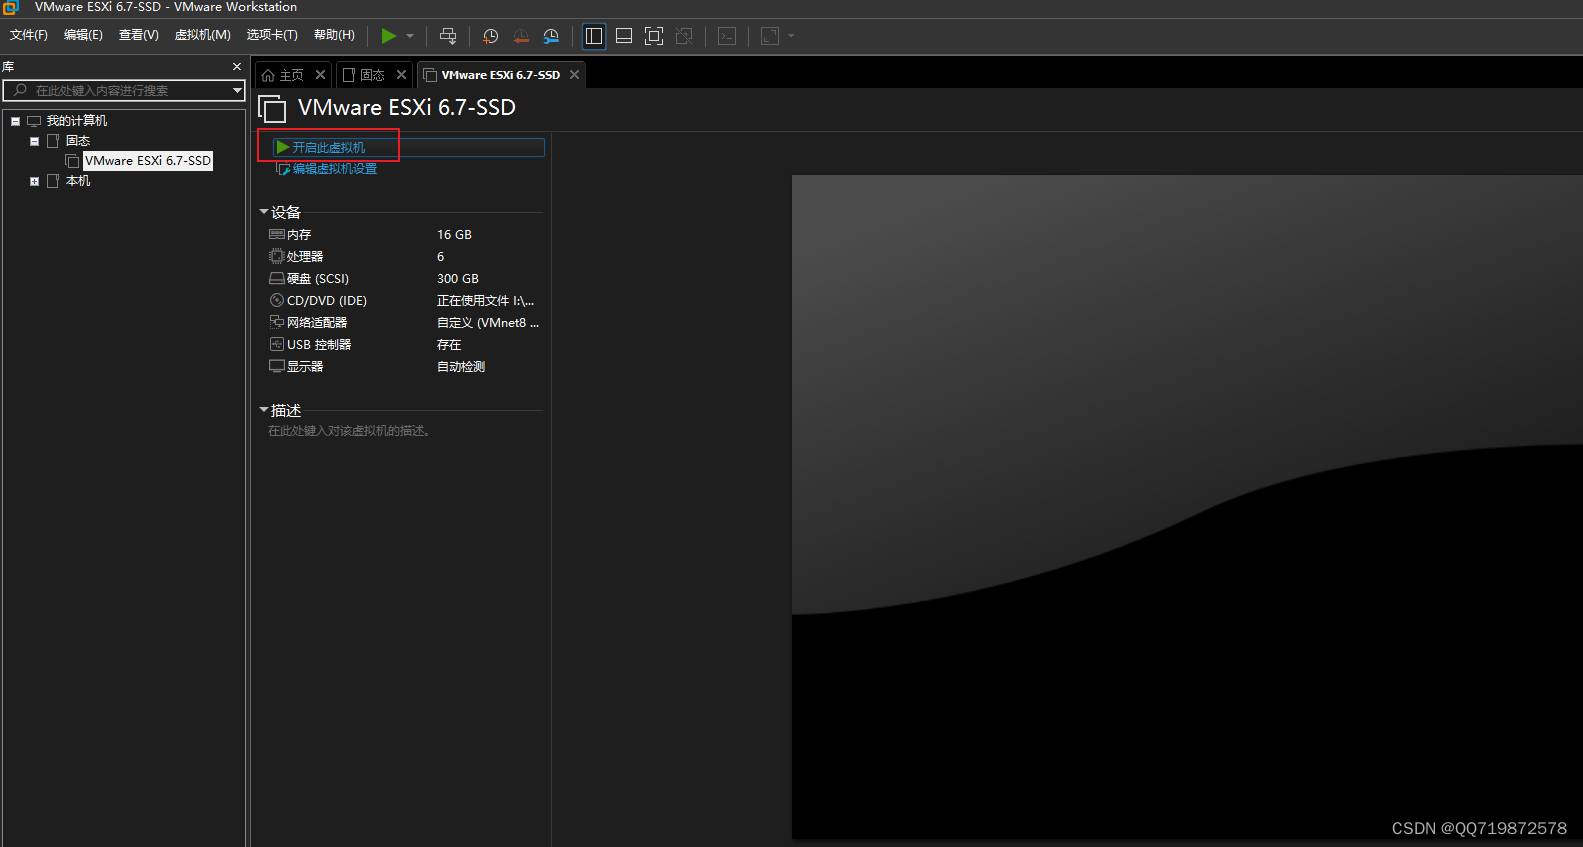Click the stretch guest display icon

[770, 36]
